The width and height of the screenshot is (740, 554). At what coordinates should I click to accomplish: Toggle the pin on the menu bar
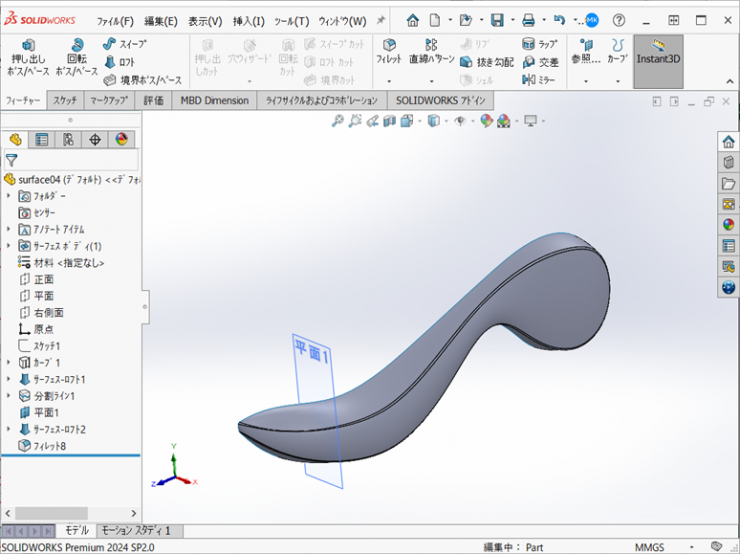pyautogui.click(x=380, y=20)
